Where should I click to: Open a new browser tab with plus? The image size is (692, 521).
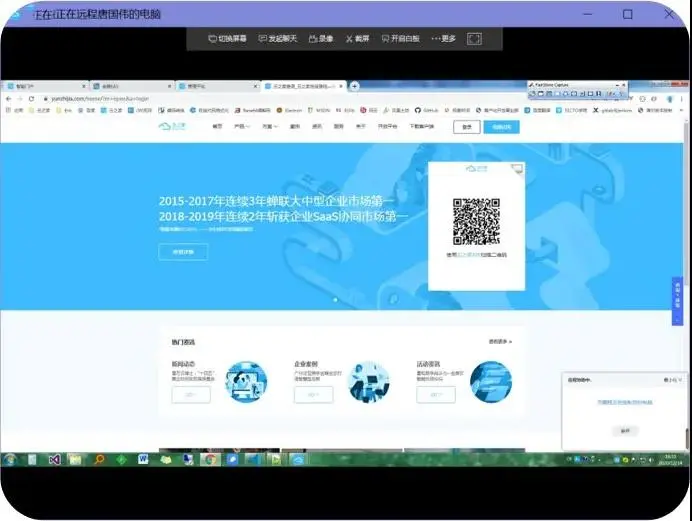(x=354, y=86)
